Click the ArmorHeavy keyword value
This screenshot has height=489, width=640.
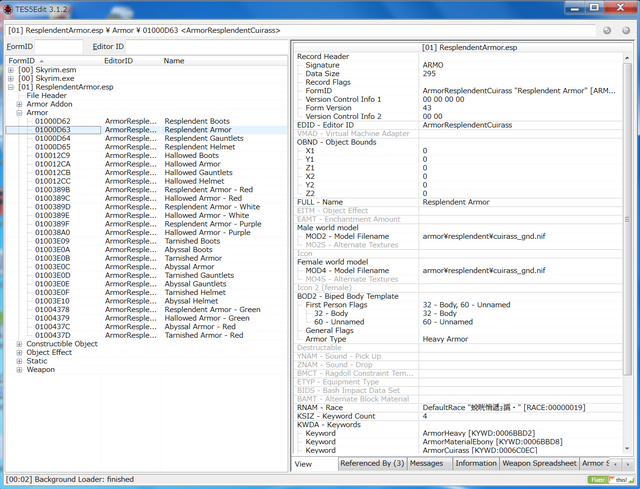pos(479,434)
